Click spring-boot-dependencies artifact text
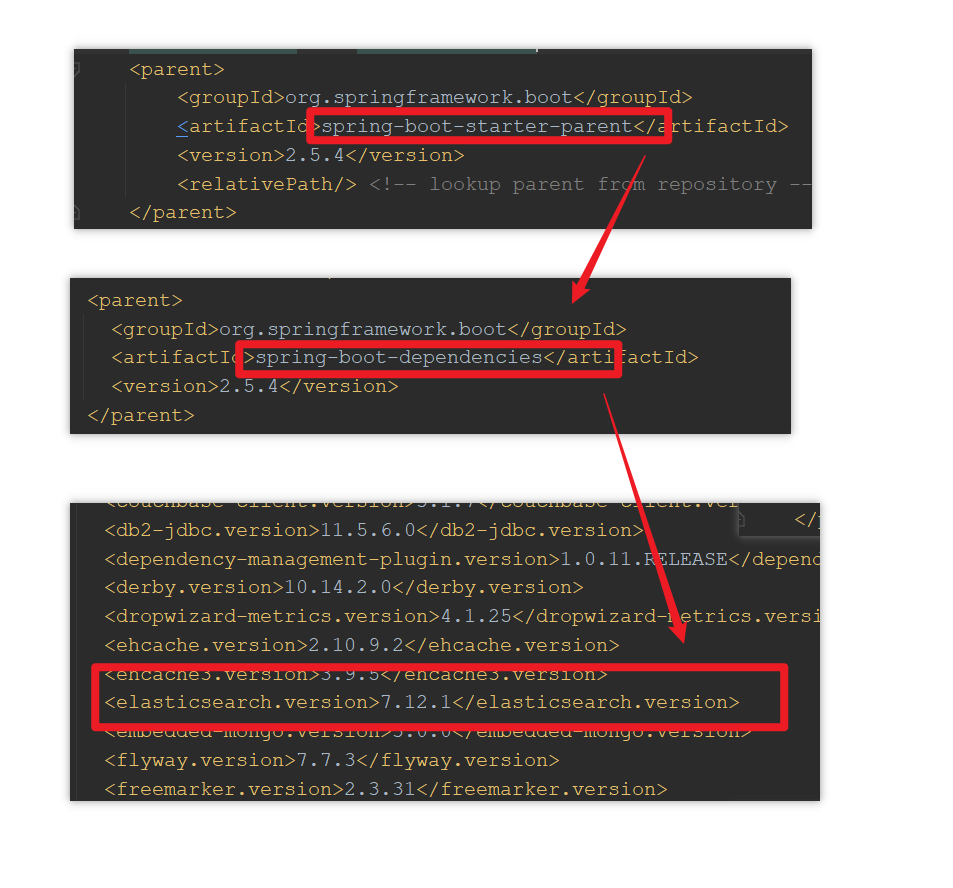 399,357
